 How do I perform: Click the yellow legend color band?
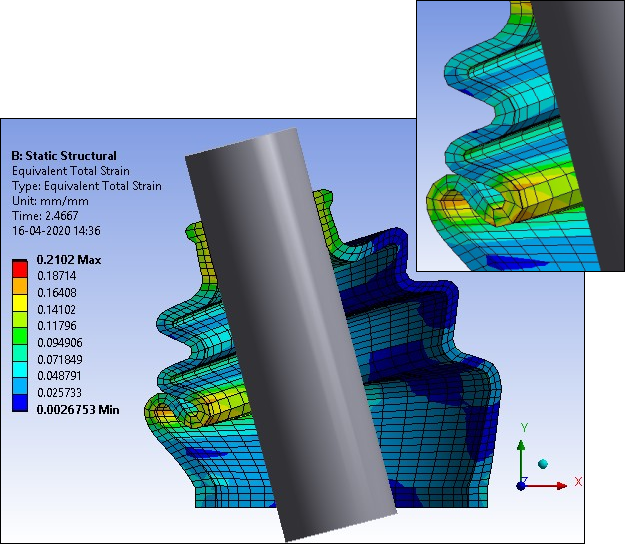coord(20,302)
